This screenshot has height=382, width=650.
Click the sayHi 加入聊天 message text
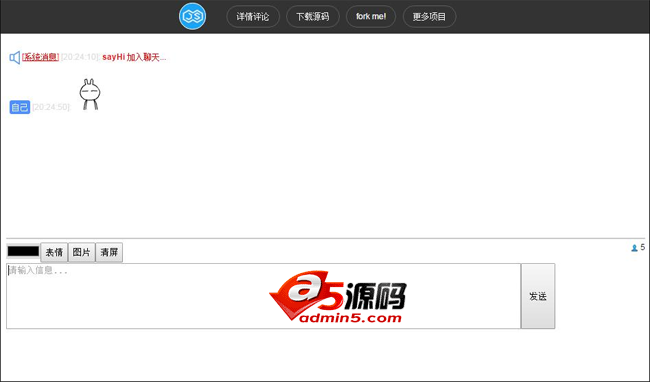pos(134,57)
